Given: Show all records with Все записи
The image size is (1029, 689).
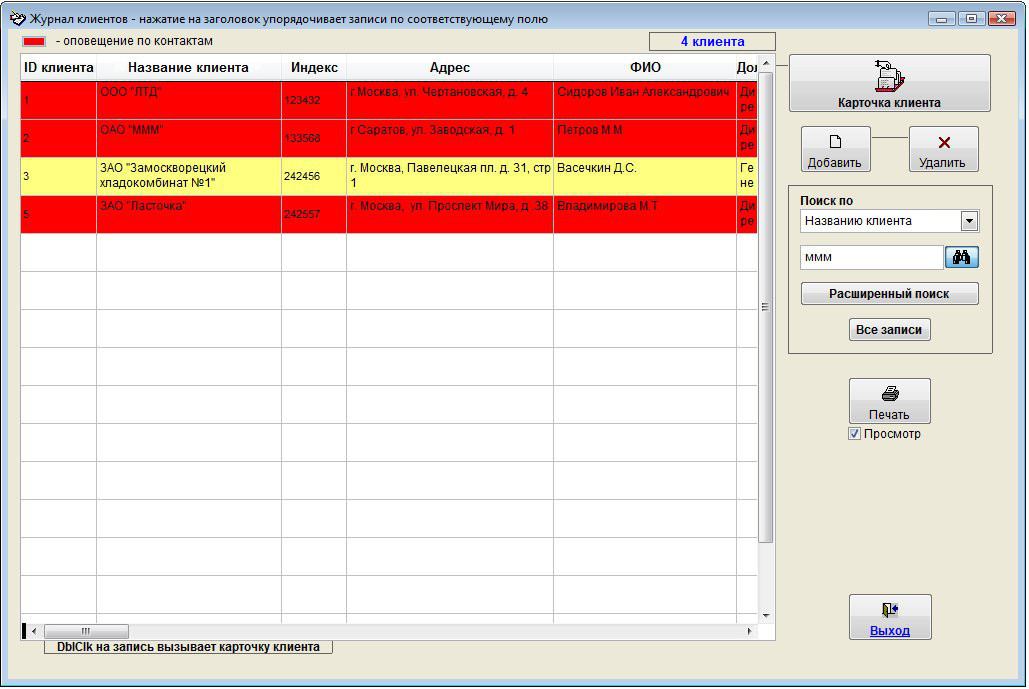Looking at the screenshot, I should [889, 330].
